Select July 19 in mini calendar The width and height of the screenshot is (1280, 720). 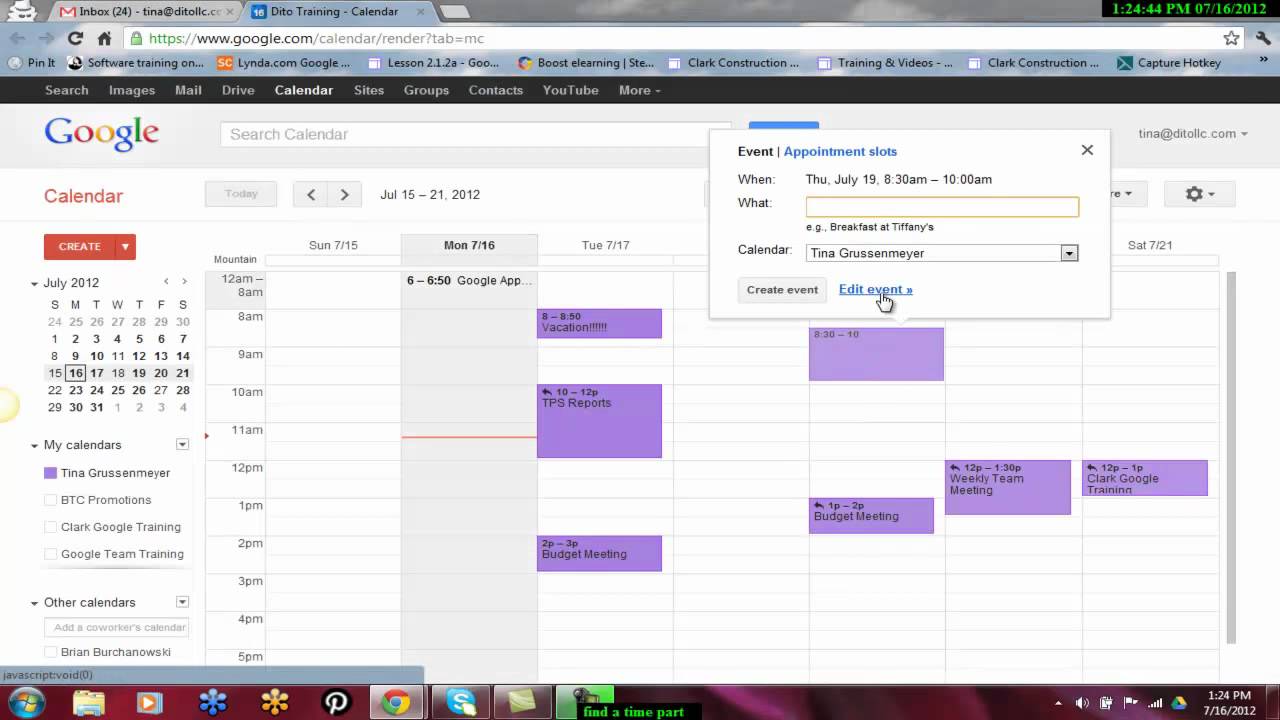(139, 373)
